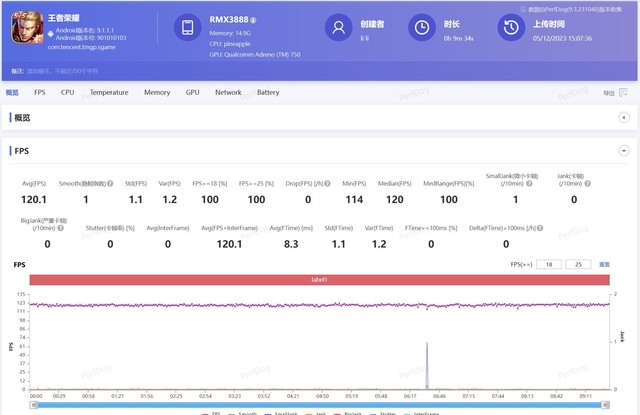This screenshot has height=415, width=640.
Task: Click the export icon beside 导出
Action: (x=624, y=93)
